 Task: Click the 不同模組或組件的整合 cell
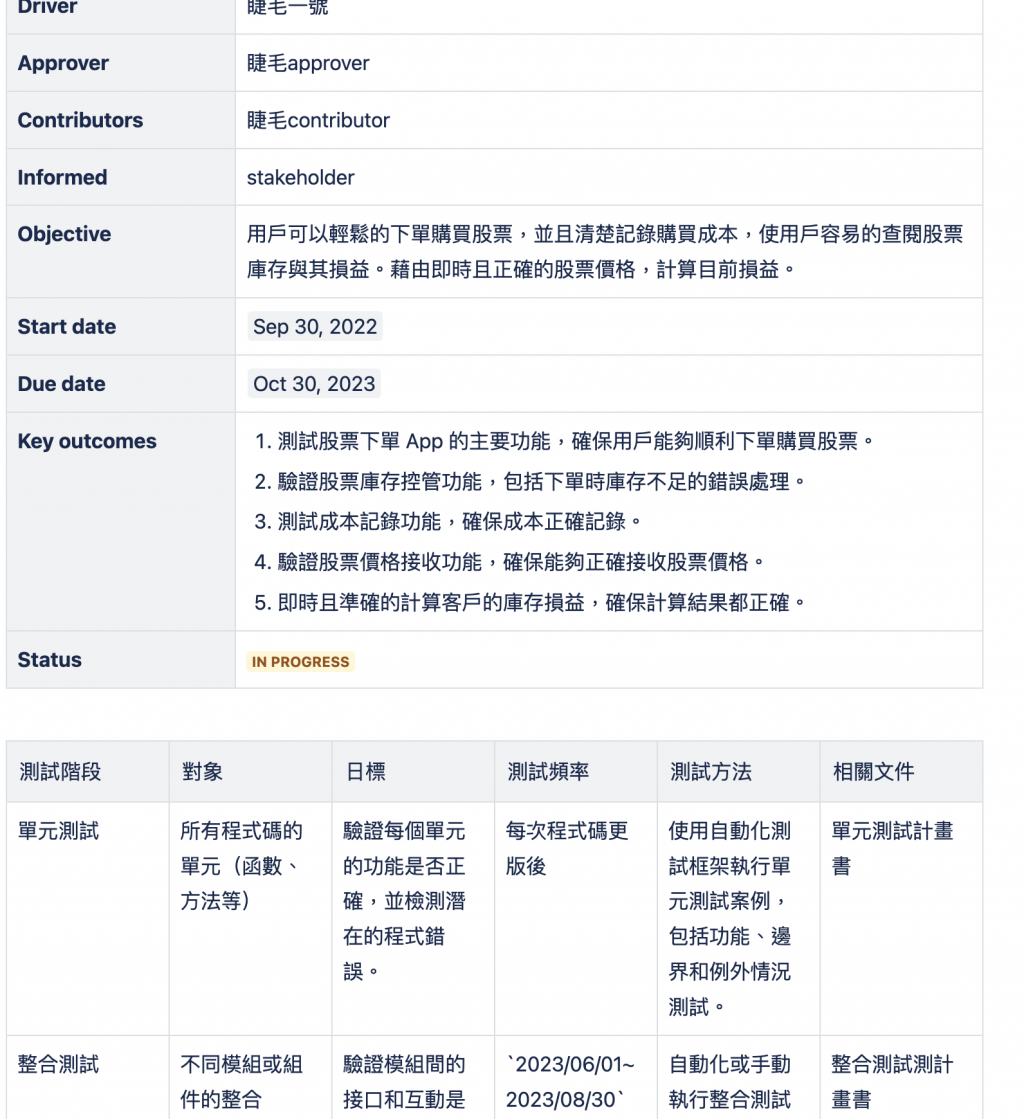[250, 1078]
